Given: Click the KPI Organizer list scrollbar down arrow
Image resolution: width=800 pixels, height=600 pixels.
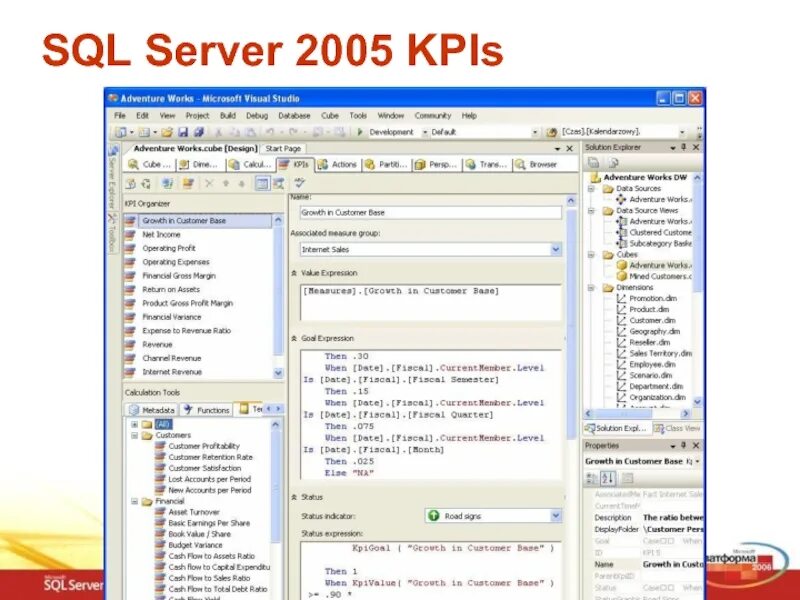Looking at the screenshot, I should 278,373.
